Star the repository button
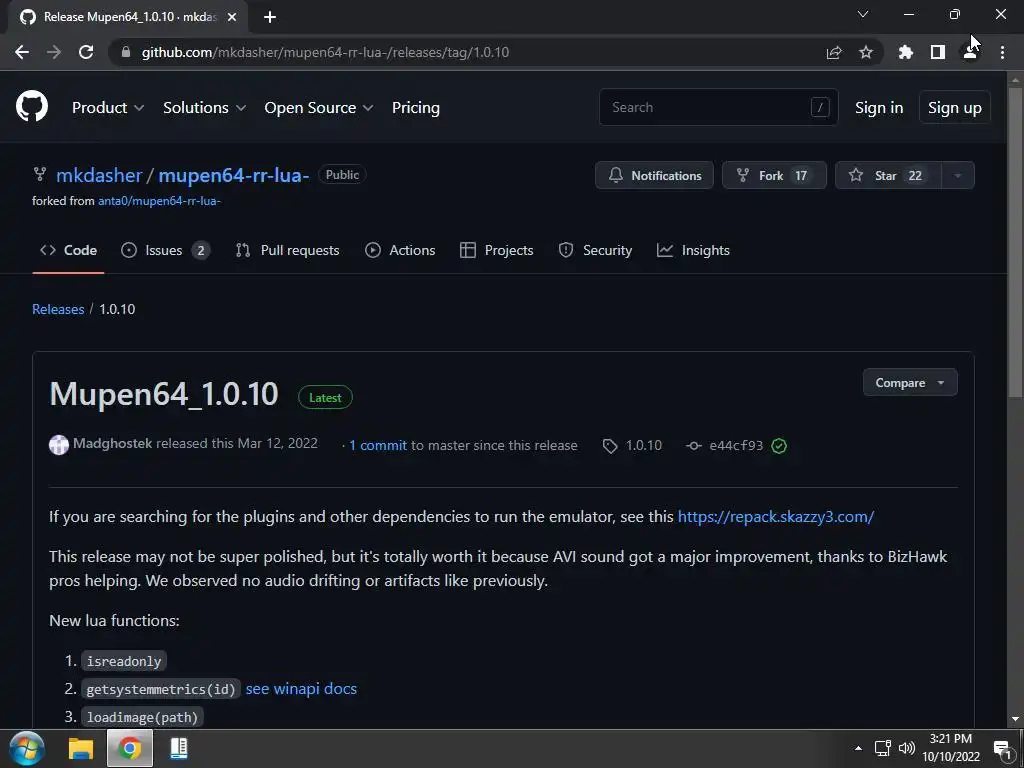The image size is (1024, 768). tap(888, 175)
